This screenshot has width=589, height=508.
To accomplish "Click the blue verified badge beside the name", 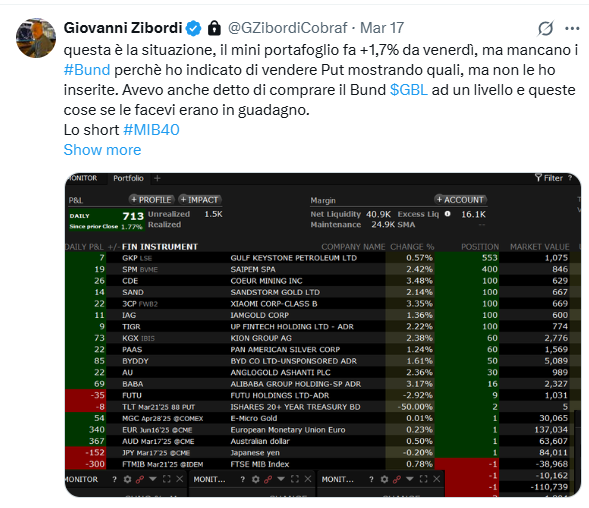I will [x=194, y=28].
